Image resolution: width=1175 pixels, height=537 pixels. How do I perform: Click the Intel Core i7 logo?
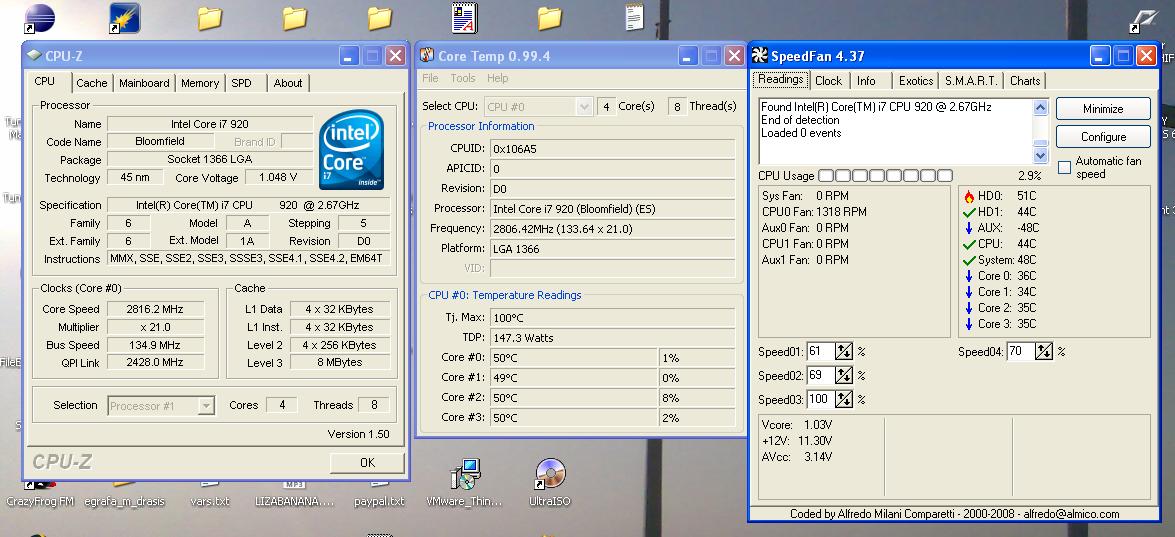coord(351,151)
